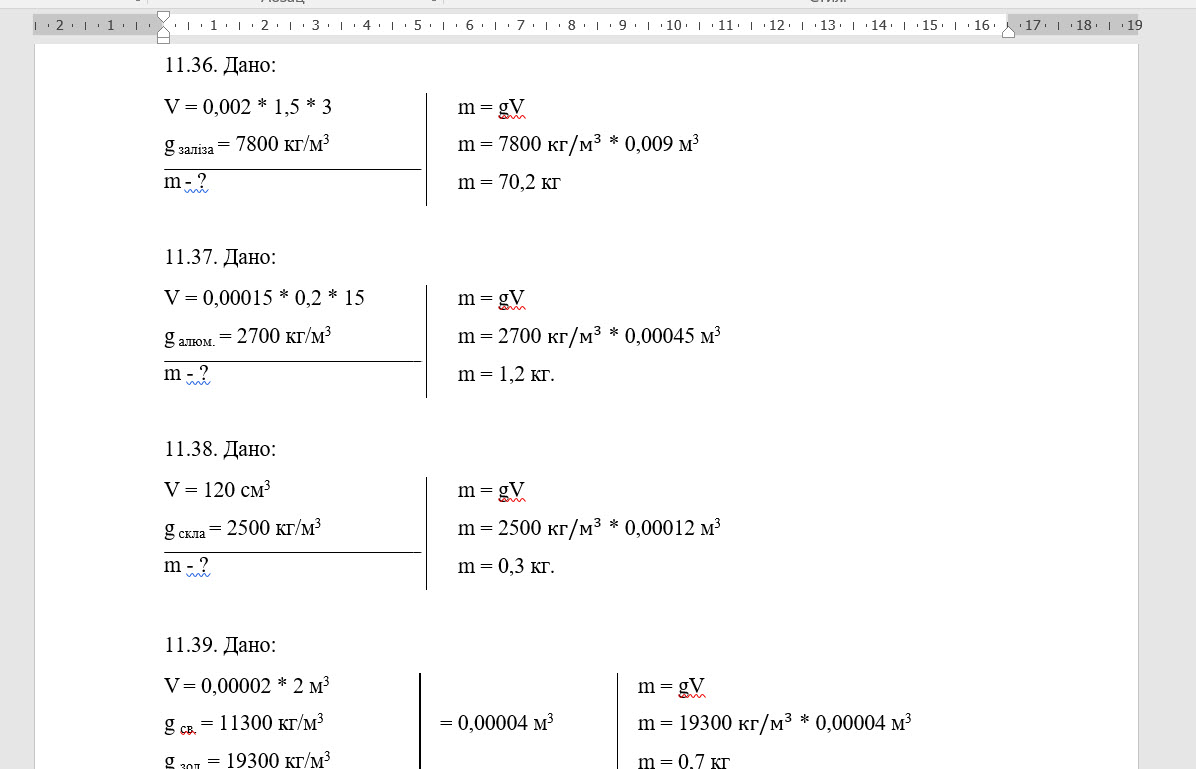Click formula 'm = gV' in problem 11.37

[x=491, y=299]
